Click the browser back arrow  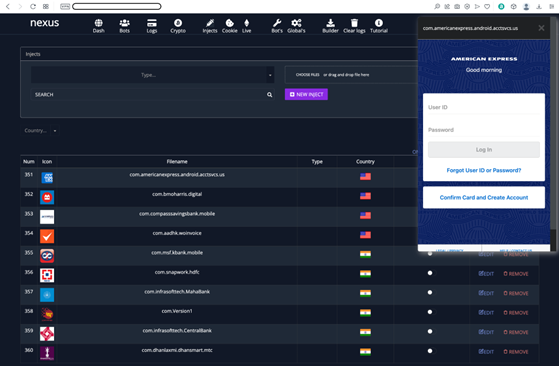[8, 6]
